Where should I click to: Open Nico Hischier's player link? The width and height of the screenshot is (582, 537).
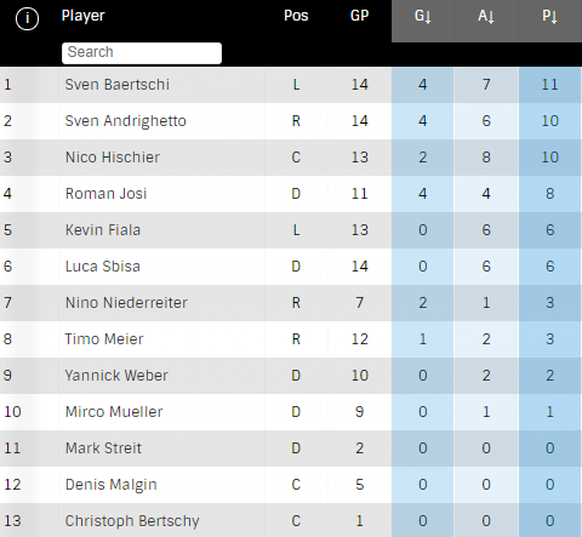112,157
